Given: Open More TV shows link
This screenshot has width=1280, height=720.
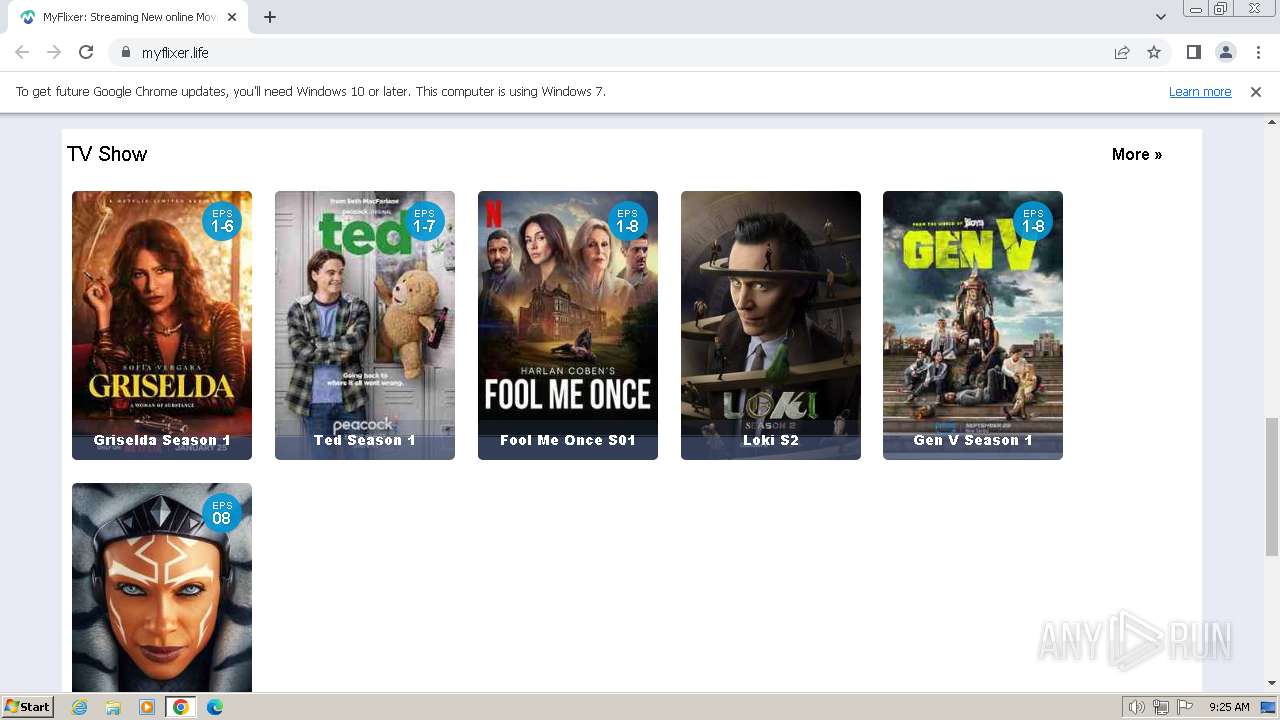Looking at the screenshot, I should click(1137, 154).
